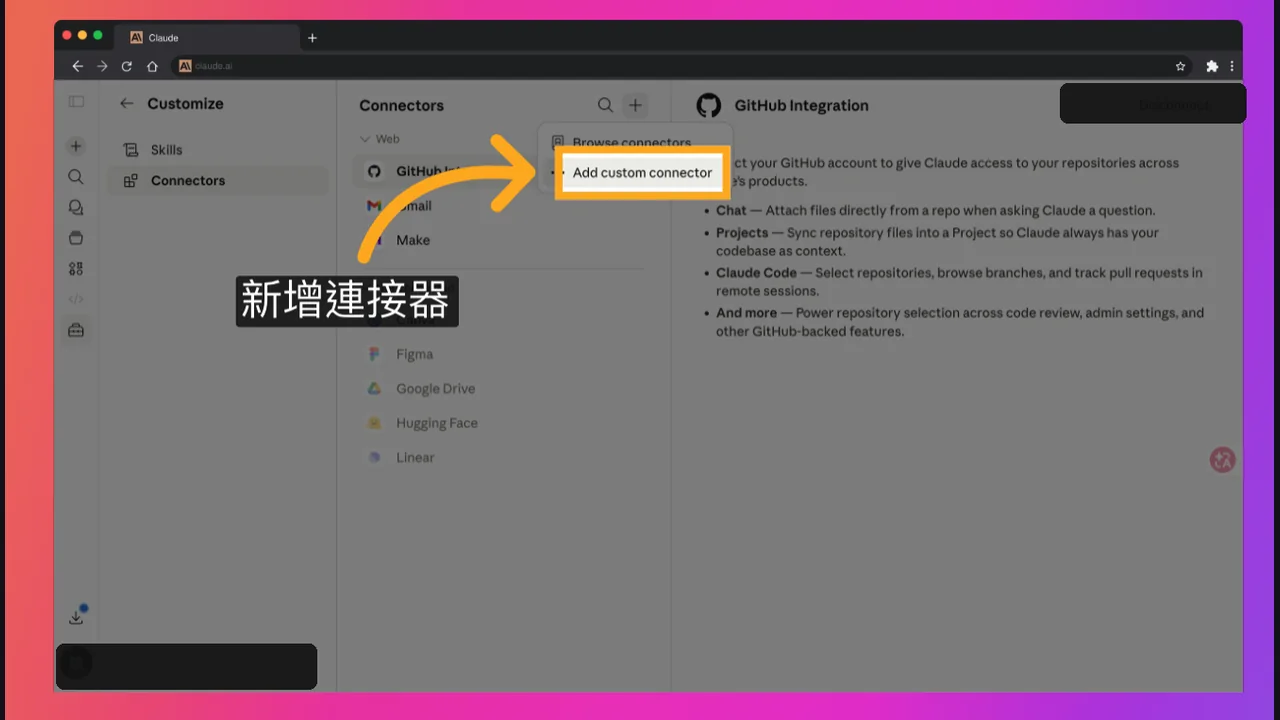Click the Browse connectors book icon

558,143
